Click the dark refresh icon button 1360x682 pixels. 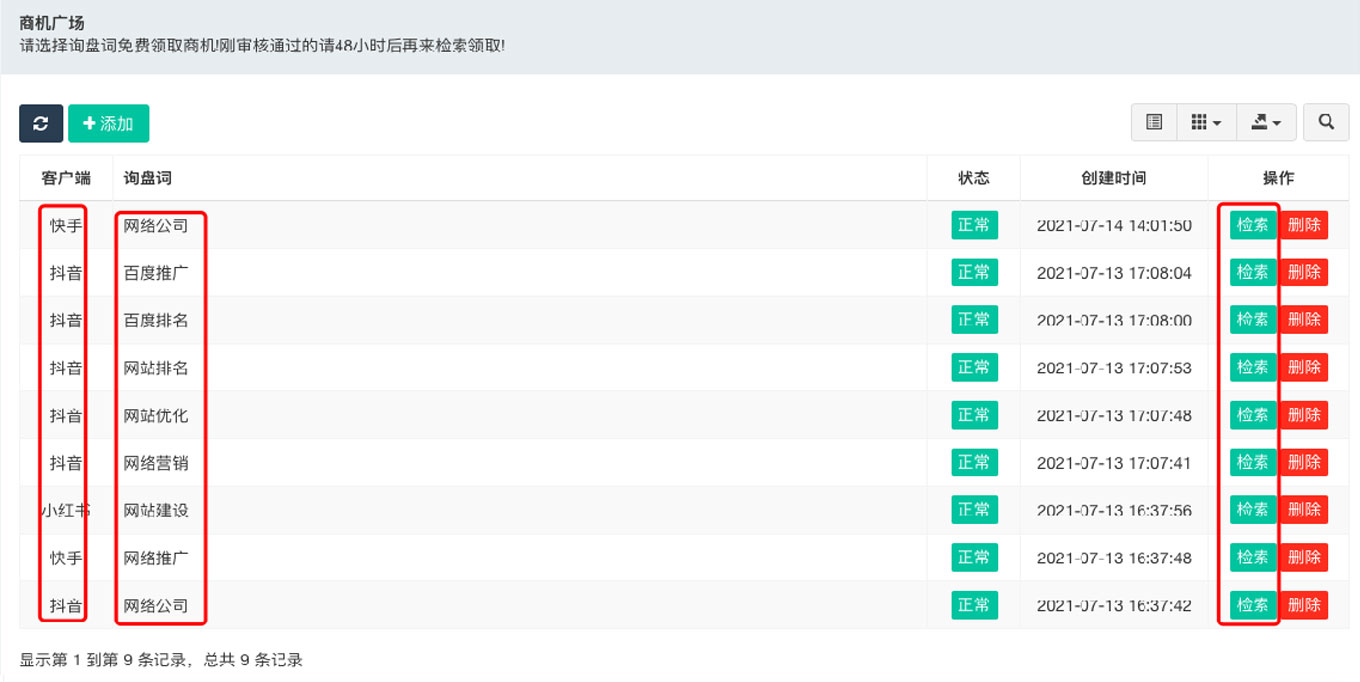(41, 123)
